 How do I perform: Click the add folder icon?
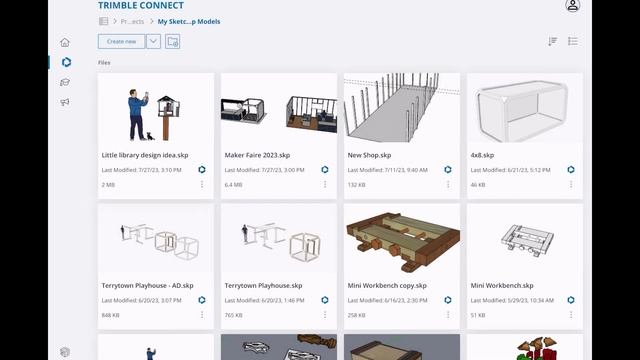[x=173, y=42]
